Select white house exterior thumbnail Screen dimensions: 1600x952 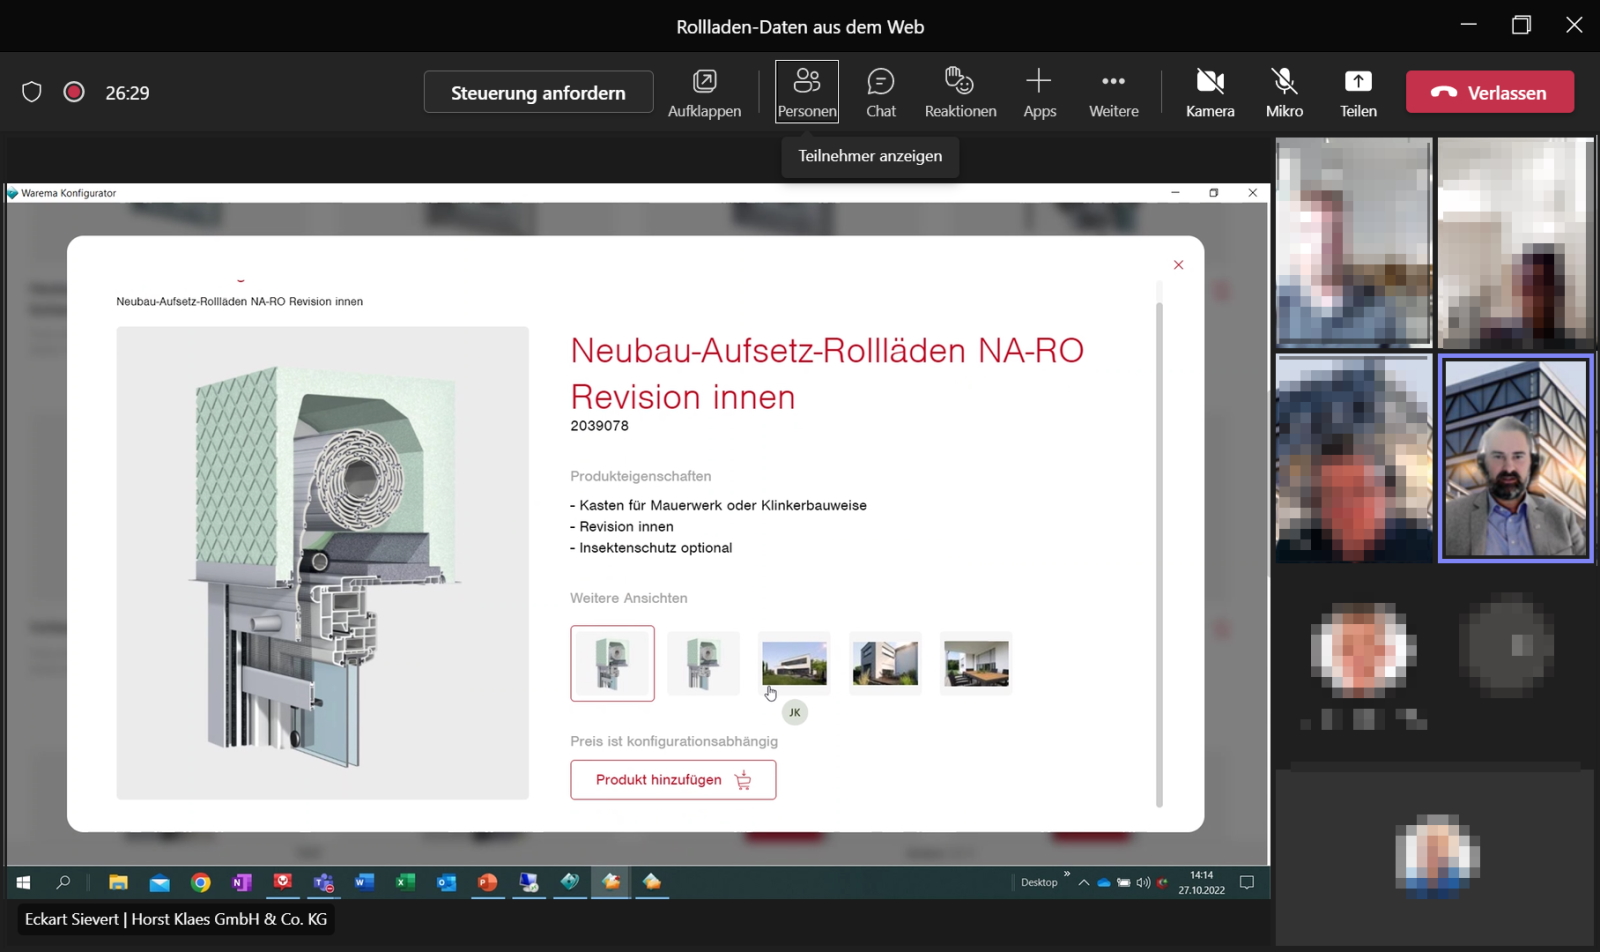tap(794, 663)
